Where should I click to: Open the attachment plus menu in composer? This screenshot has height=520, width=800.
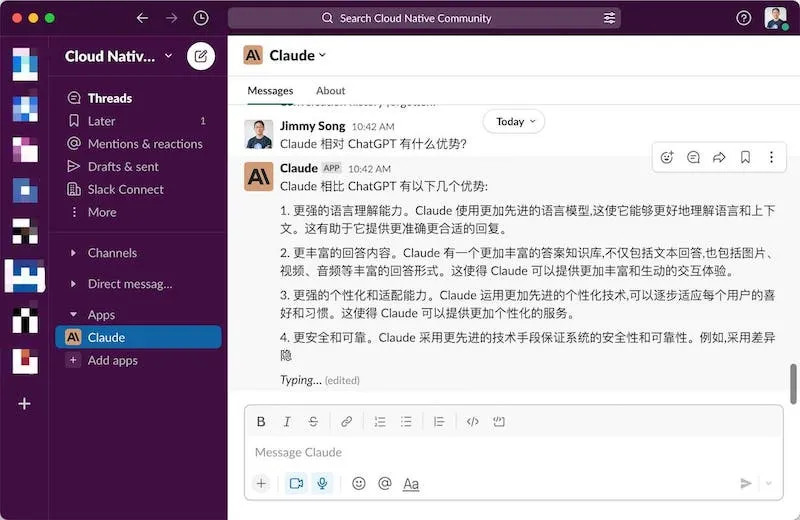(x=261, y=483)
